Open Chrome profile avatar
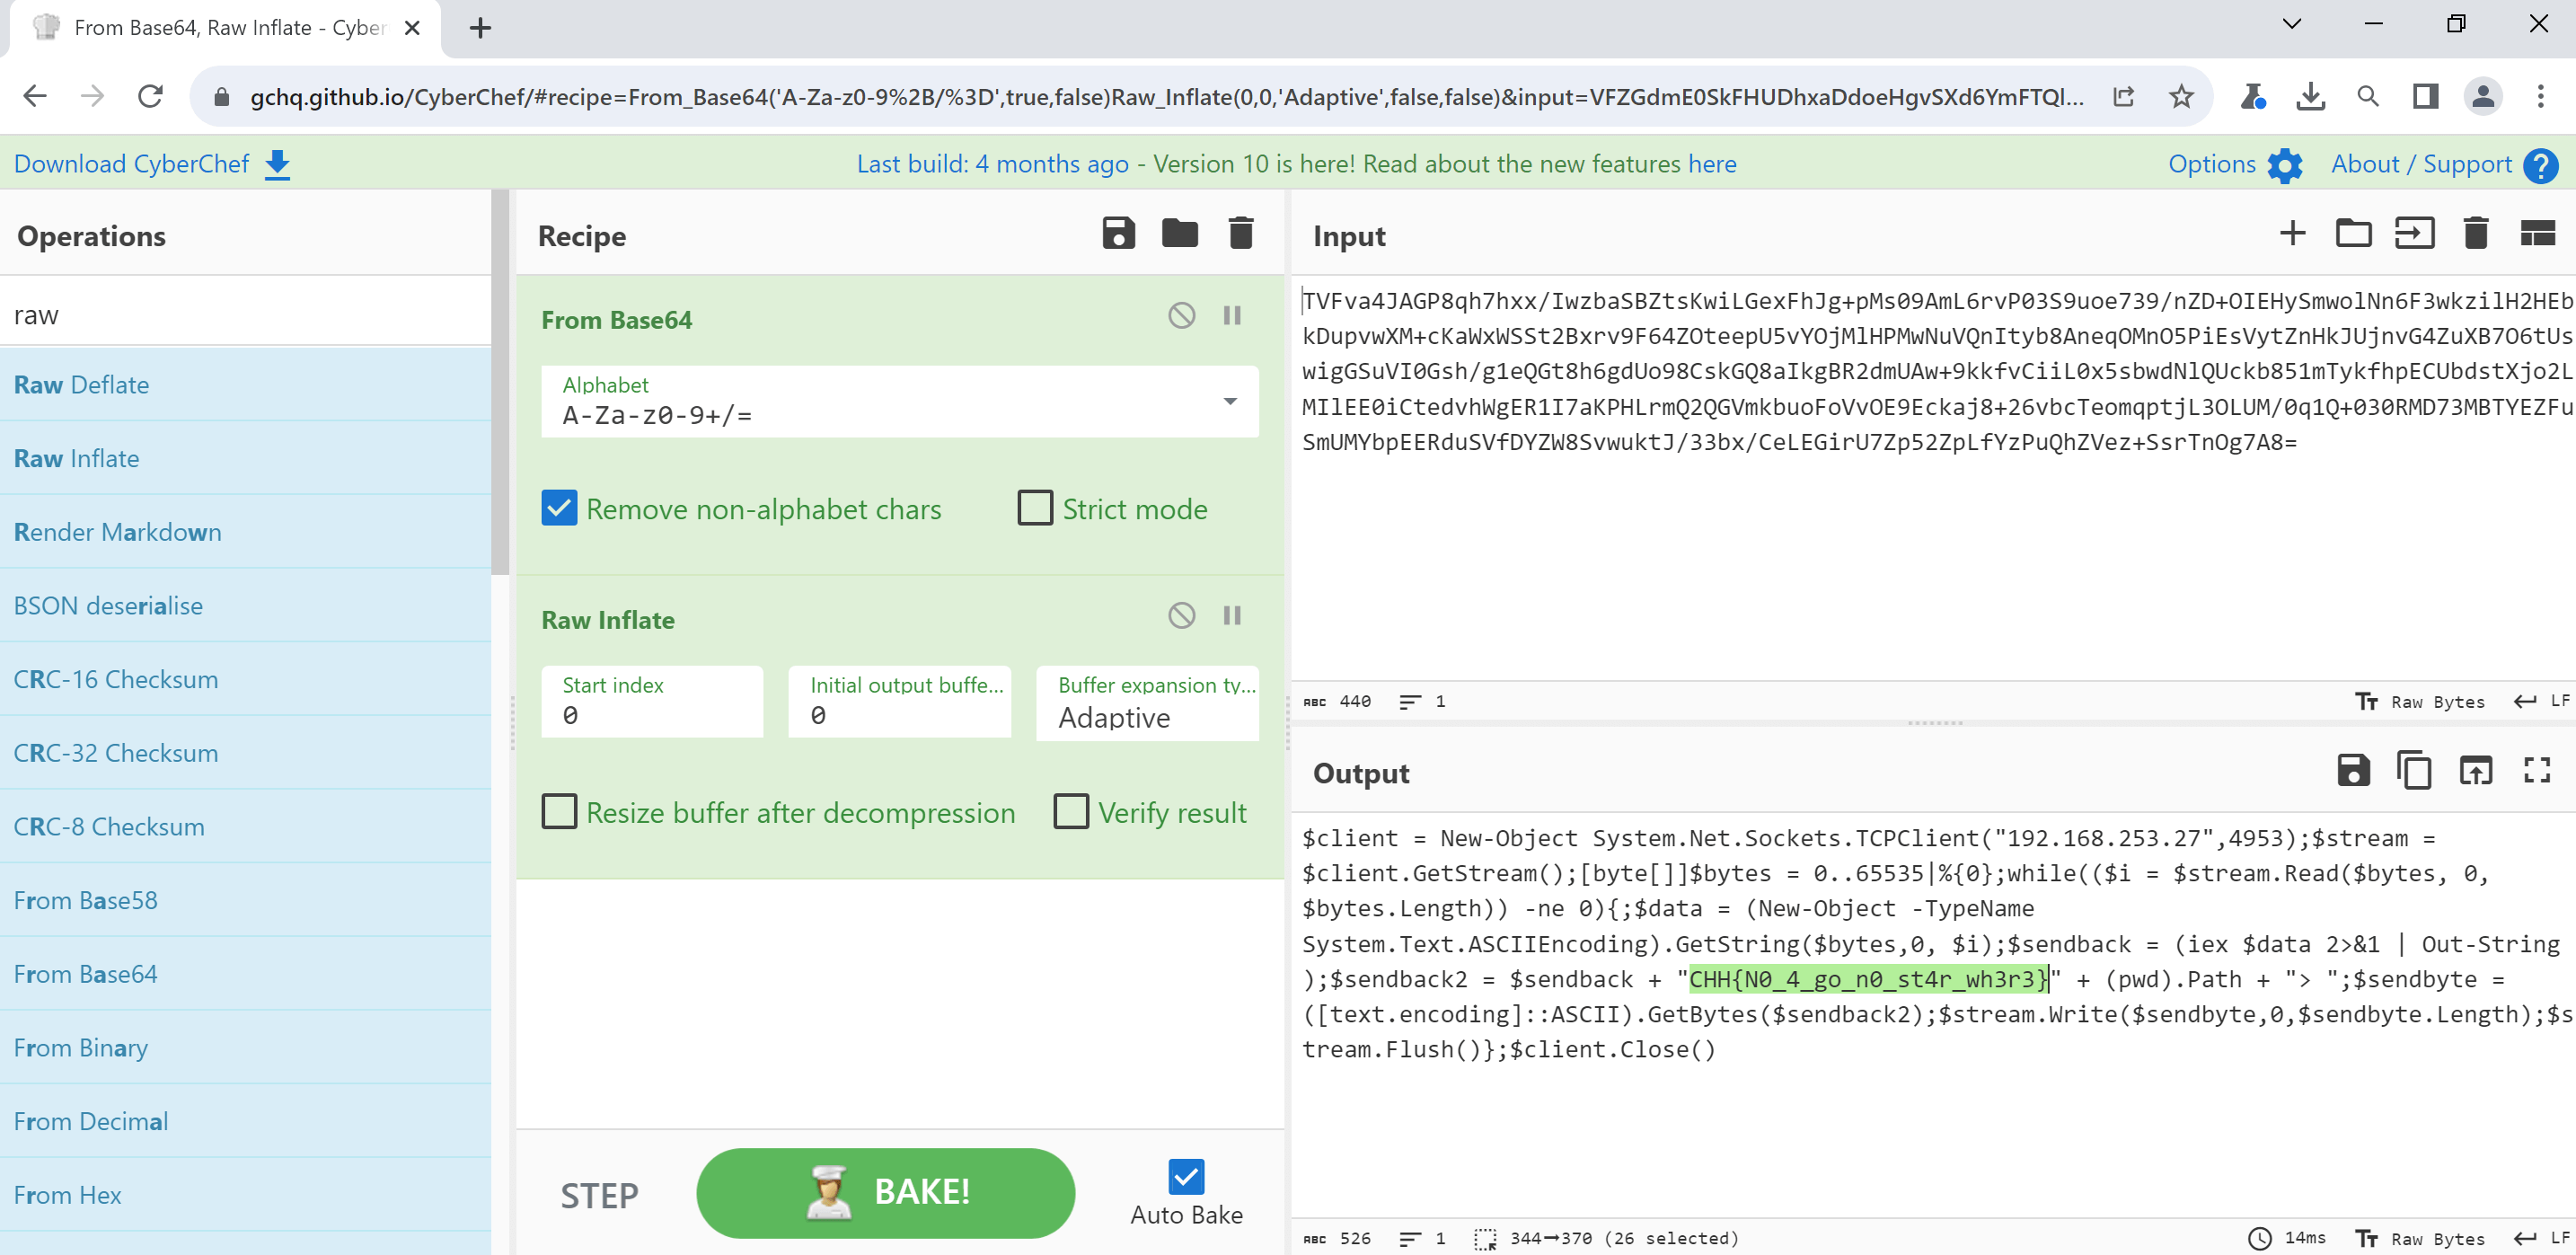 2482,96
